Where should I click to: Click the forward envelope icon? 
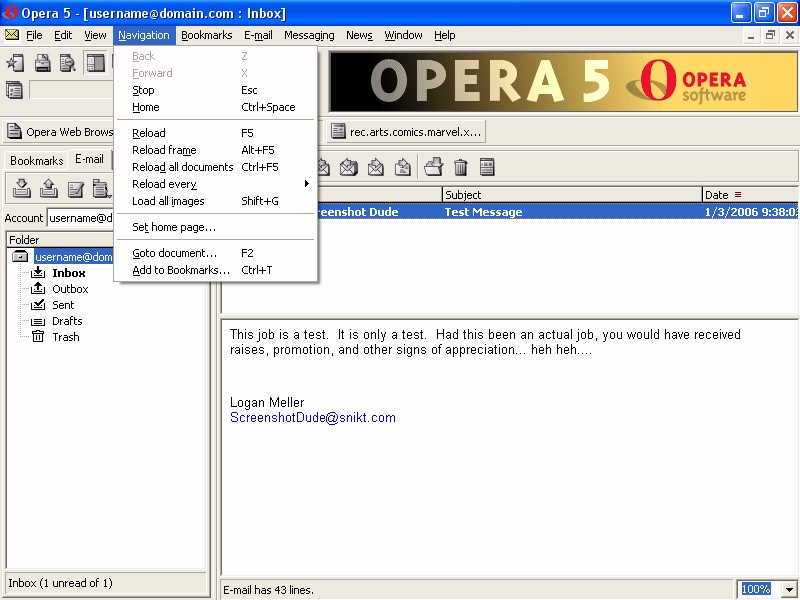(376, 167)
